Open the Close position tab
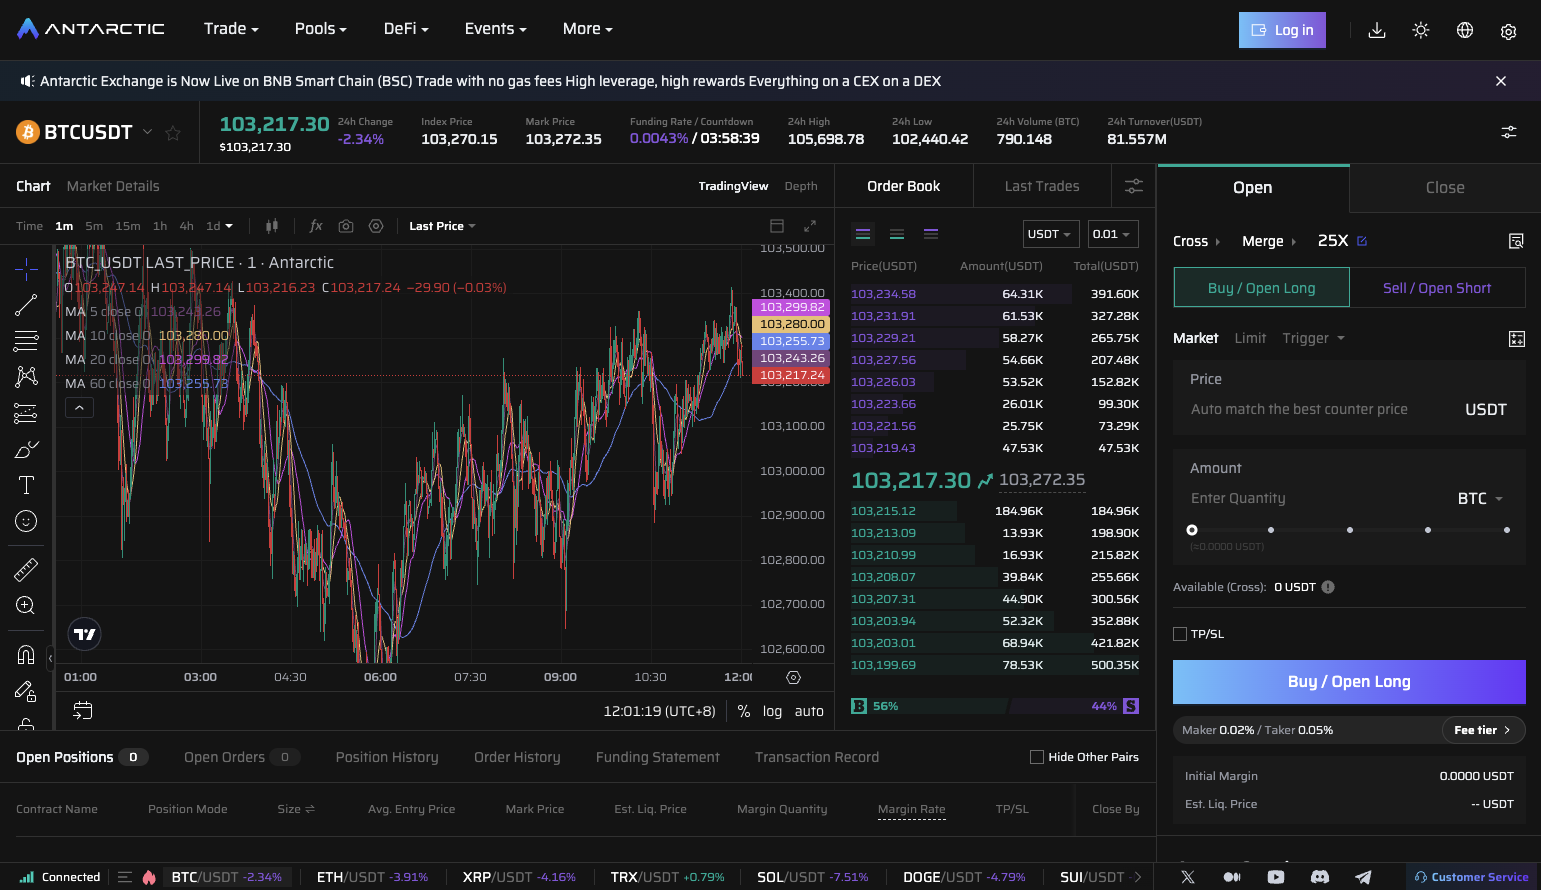 [1445, 187]
